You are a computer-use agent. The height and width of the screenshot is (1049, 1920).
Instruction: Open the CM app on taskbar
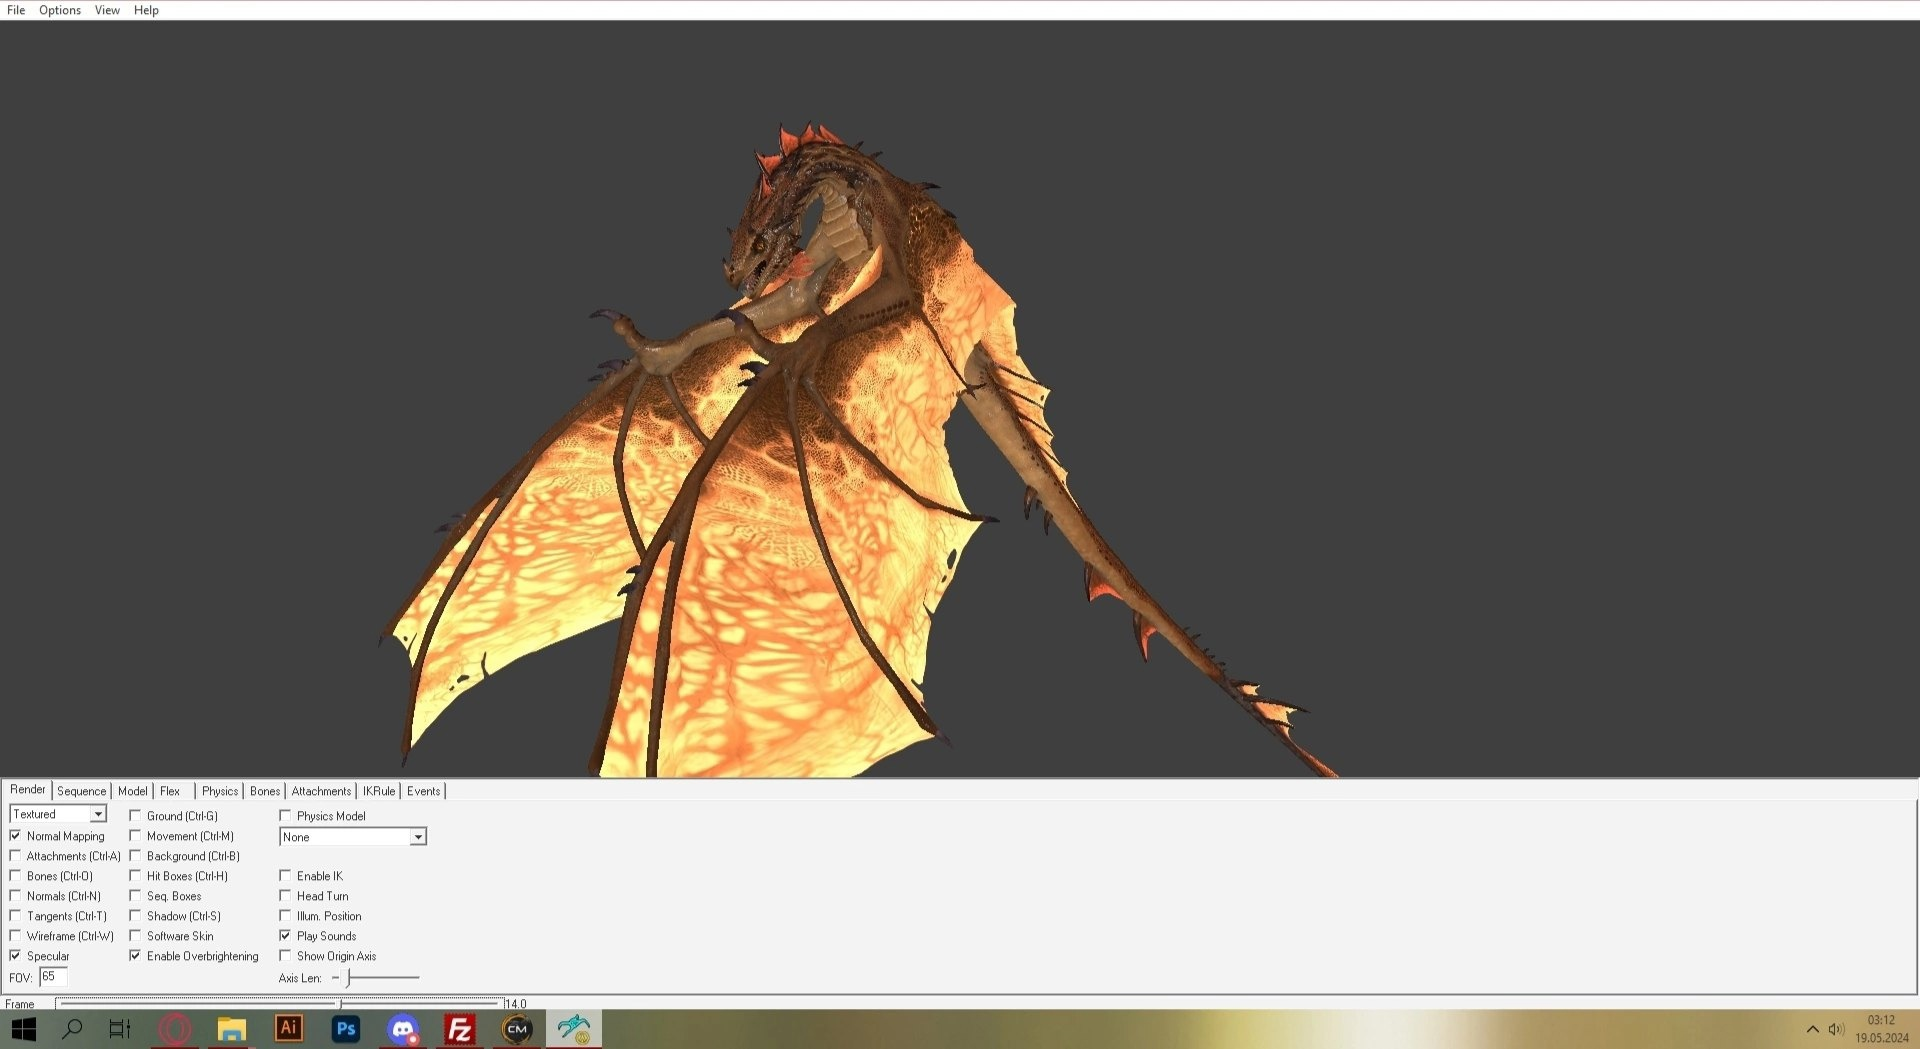pyautogui.click(x=517, y=1028)
